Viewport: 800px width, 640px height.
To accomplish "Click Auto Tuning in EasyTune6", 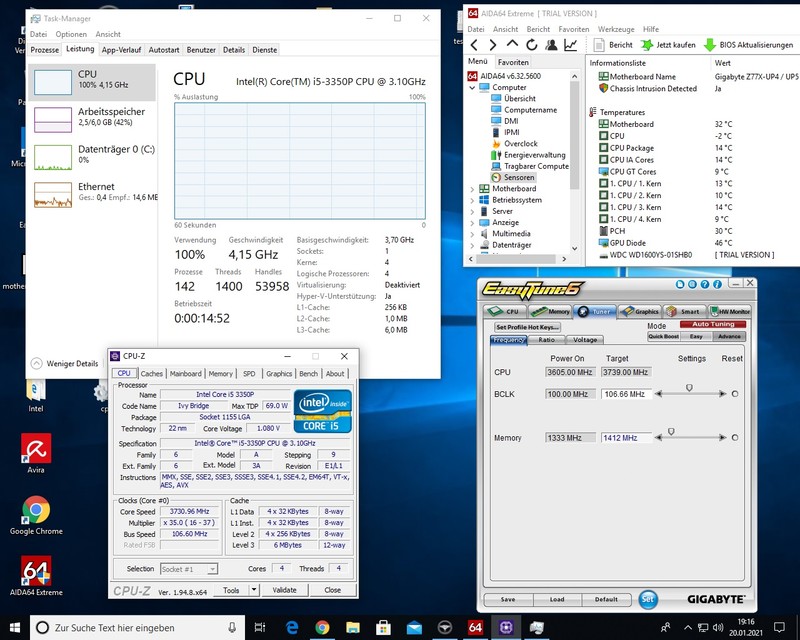I will (713, 324).
